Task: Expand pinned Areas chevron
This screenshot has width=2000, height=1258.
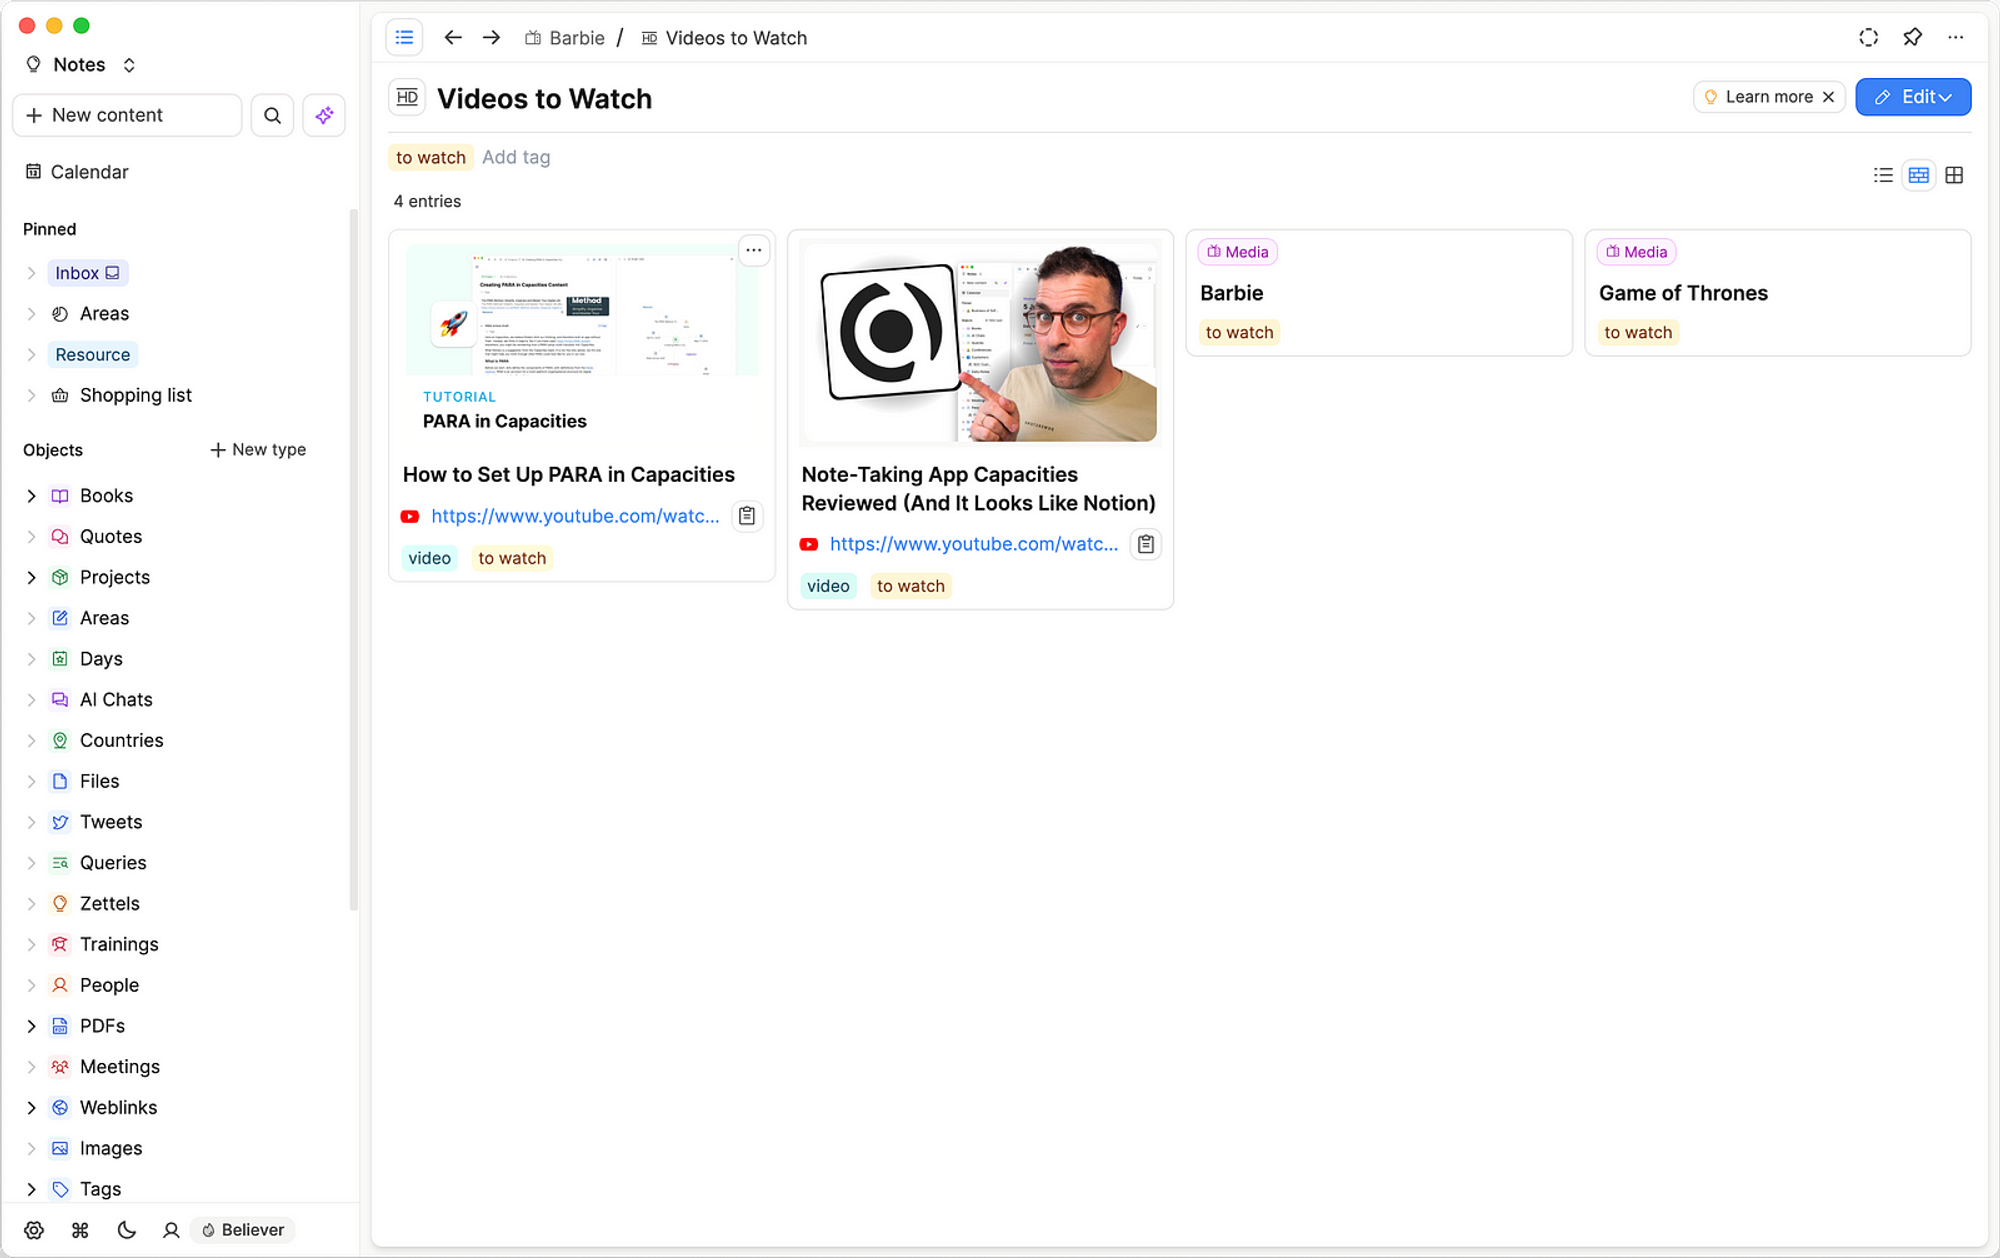Action: [x=31, y=314]
